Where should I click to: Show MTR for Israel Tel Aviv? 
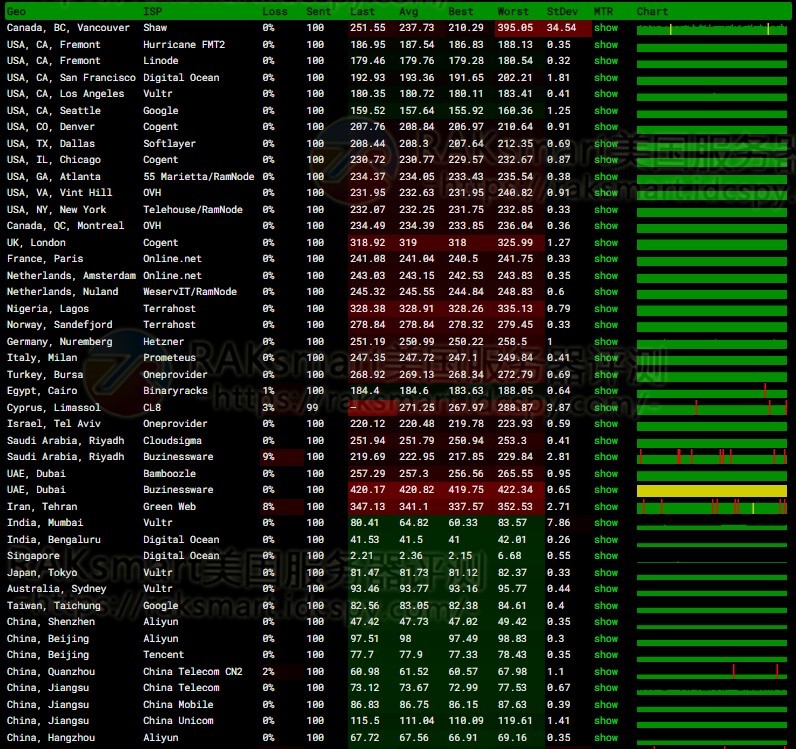[606, 424]
